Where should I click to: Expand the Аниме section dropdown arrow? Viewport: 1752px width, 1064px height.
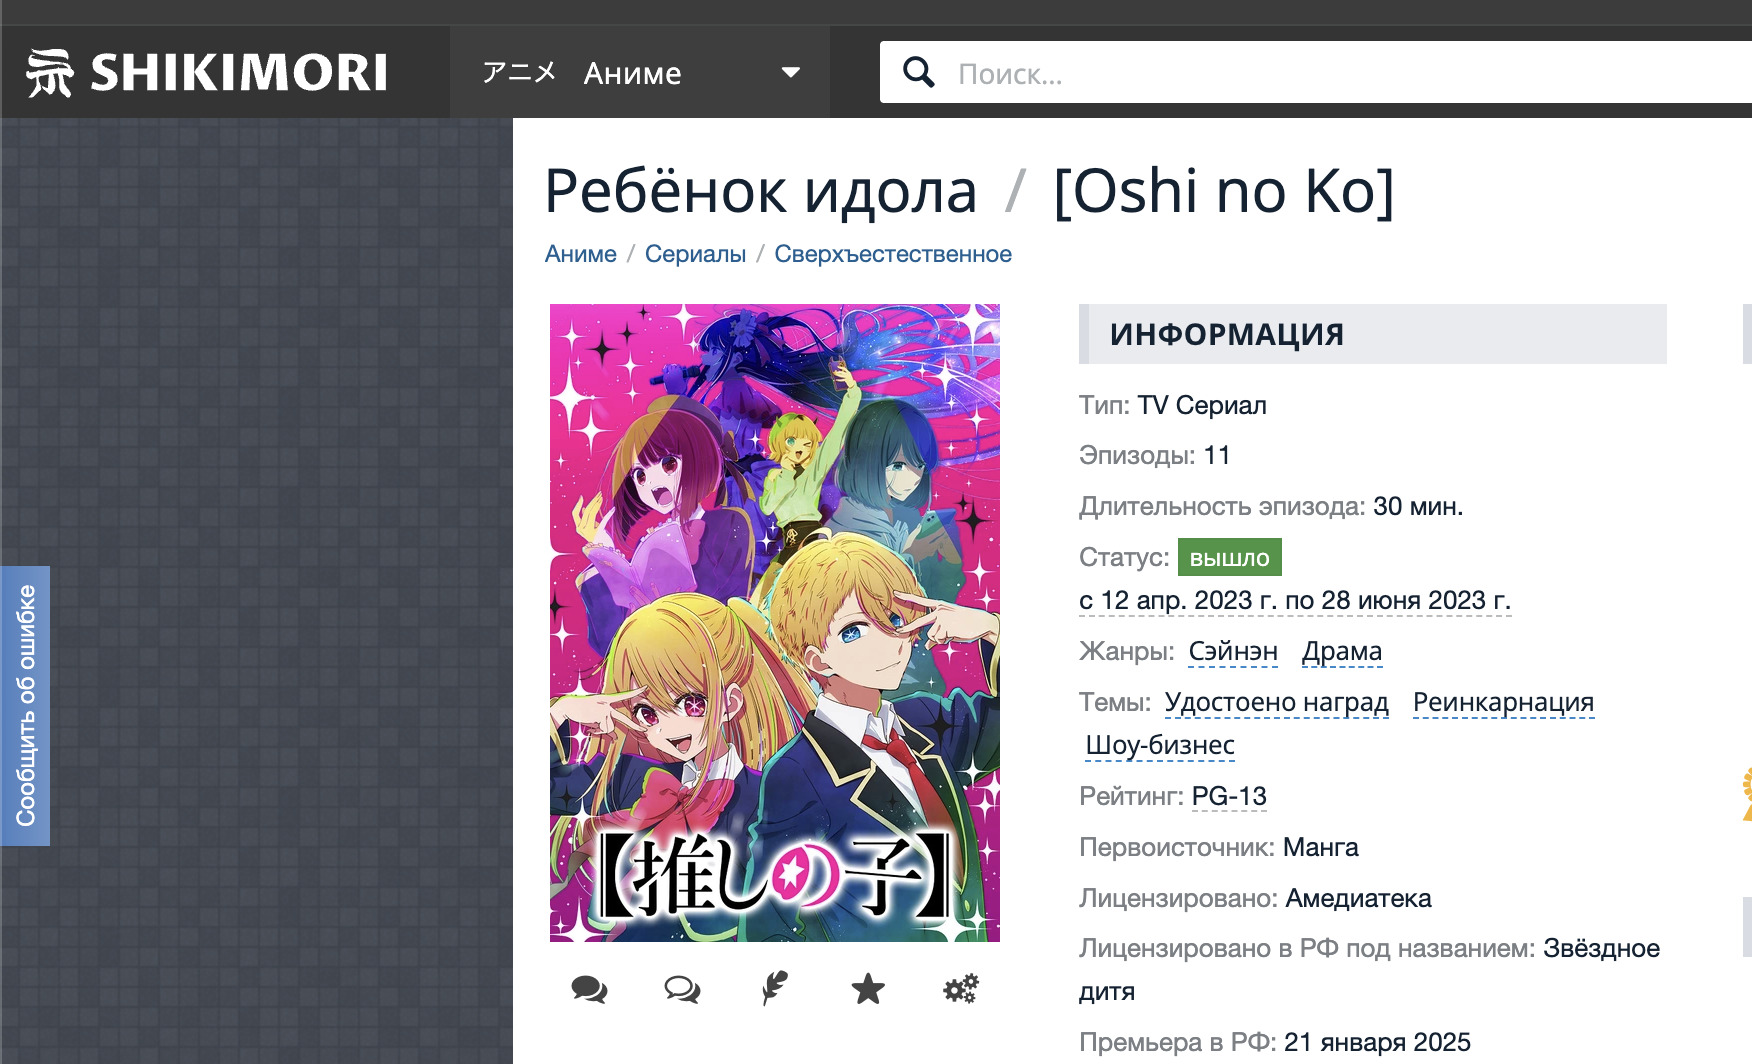[791, 72]
